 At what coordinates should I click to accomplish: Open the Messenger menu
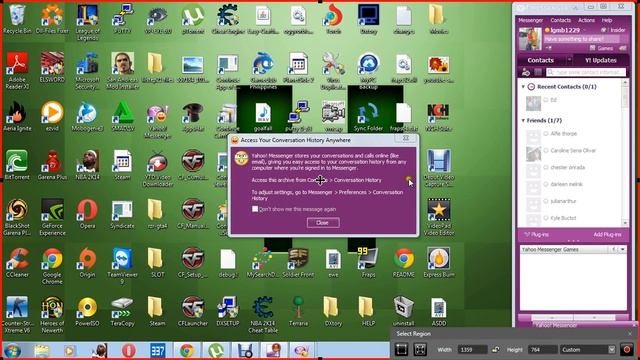(531, 20)
